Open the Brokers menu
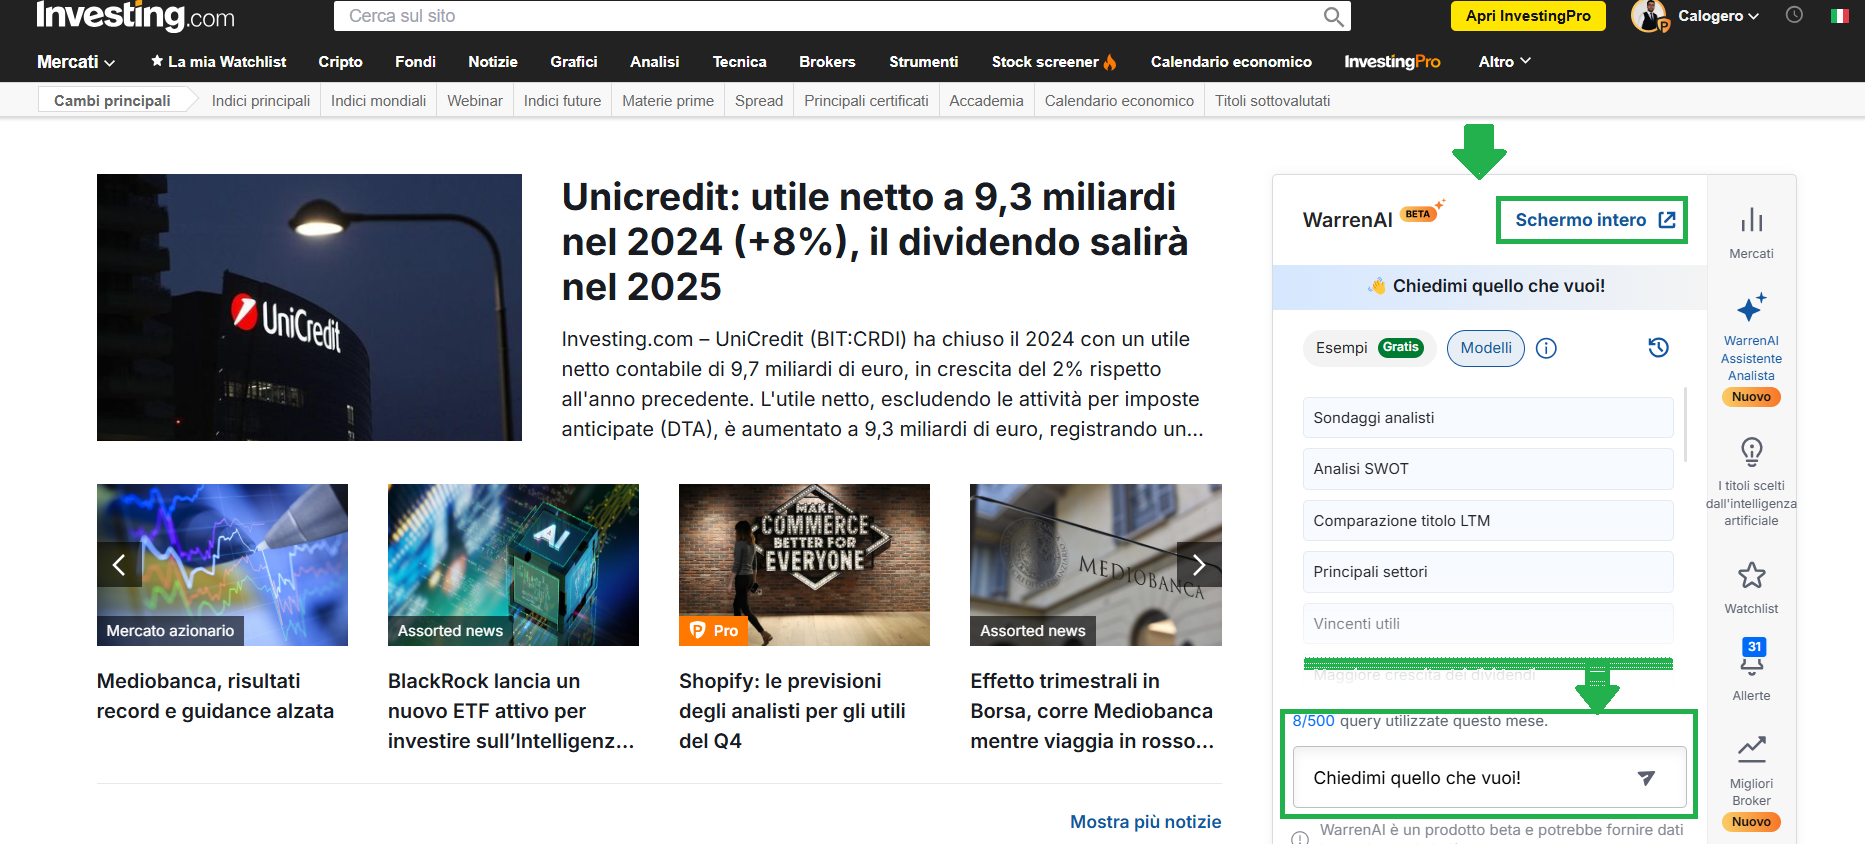This screenshot has width=1865, height=844. 827,62
